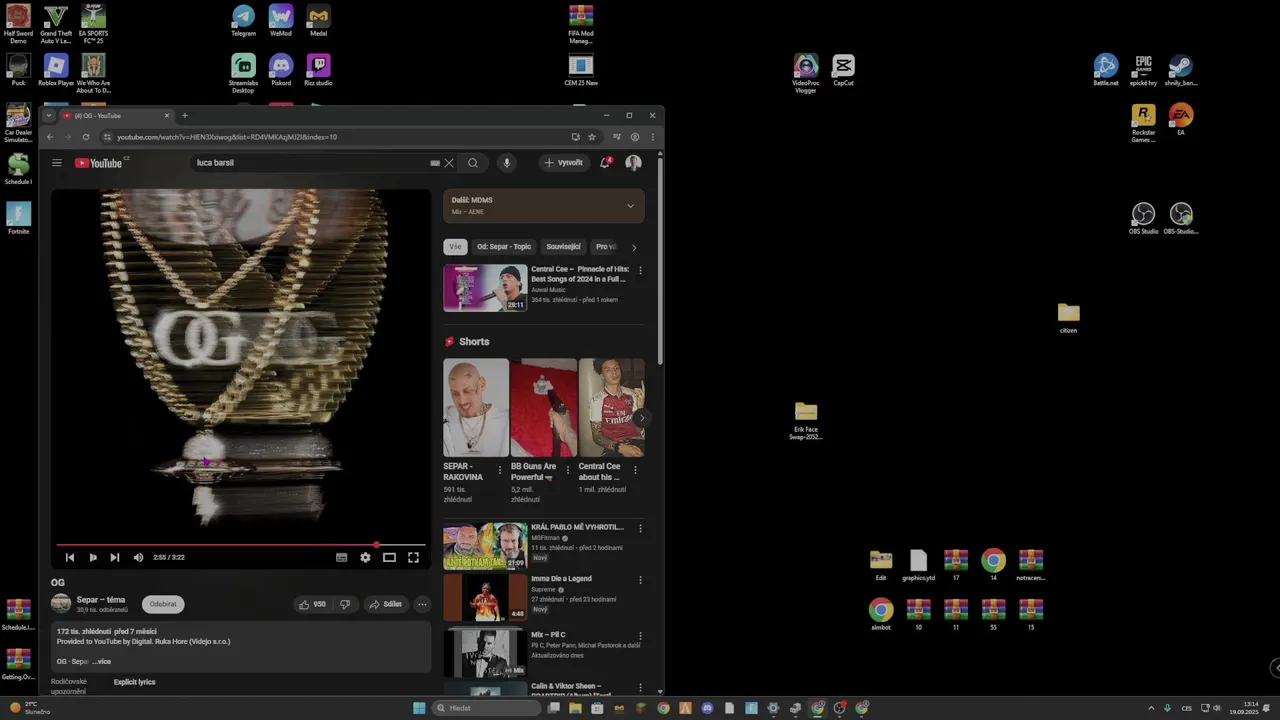Start voice search with microphone
Screen dimensions: 1280x720
tap(507, 163)
